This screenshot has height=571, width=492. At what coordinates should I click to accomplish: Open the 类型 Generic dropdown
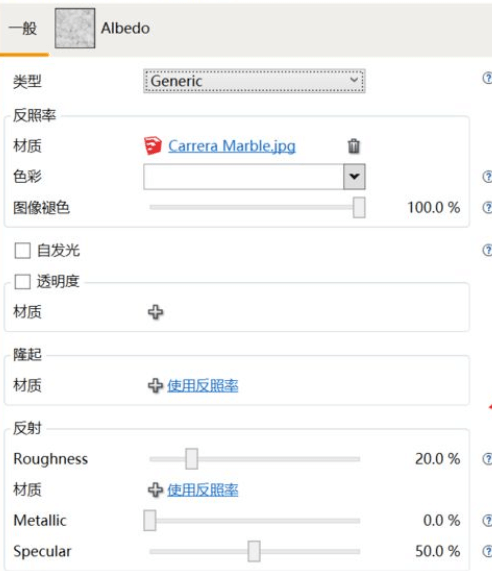point(254,81)
